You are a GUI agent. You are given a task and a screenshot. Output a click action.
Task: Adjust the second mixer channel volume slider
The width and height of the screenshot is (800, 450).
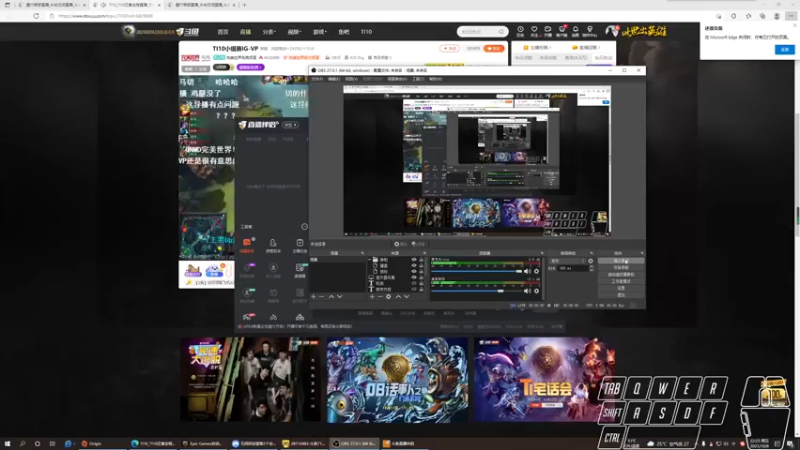tap(501, 291)
